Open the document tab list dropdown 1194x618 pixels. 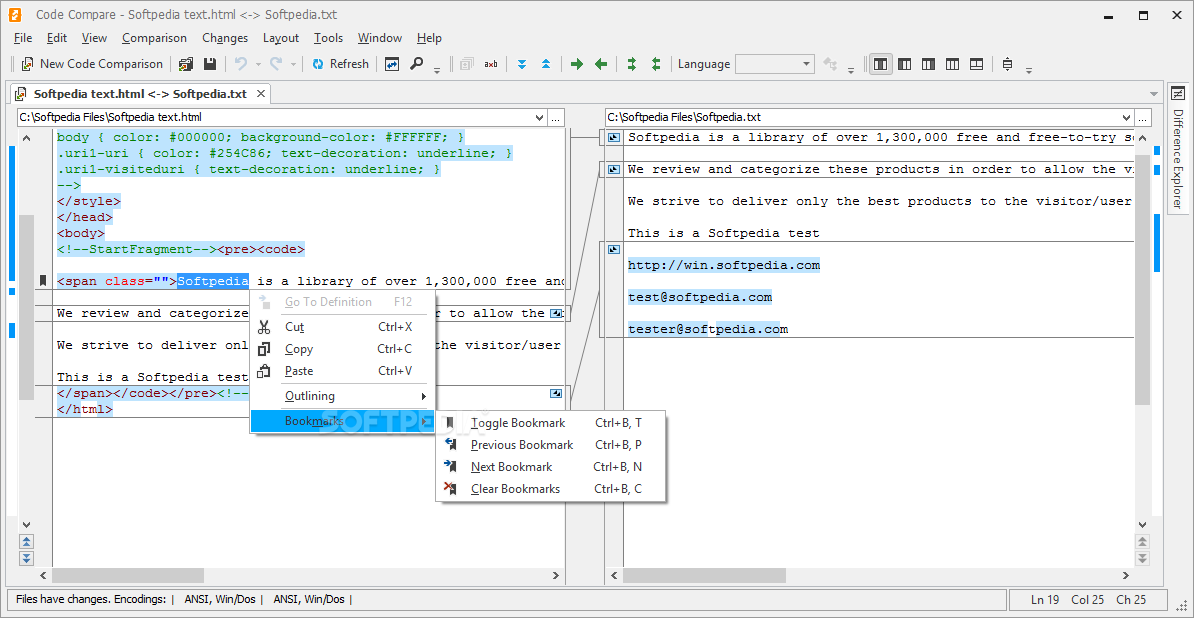(x=1154, y=94)
